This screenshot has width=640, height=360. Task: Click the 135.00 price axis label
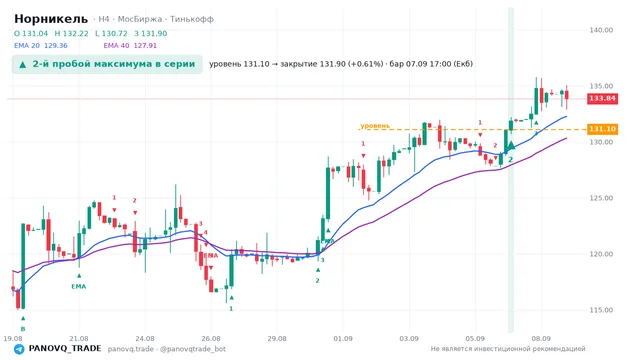click(x=601, y=86)
